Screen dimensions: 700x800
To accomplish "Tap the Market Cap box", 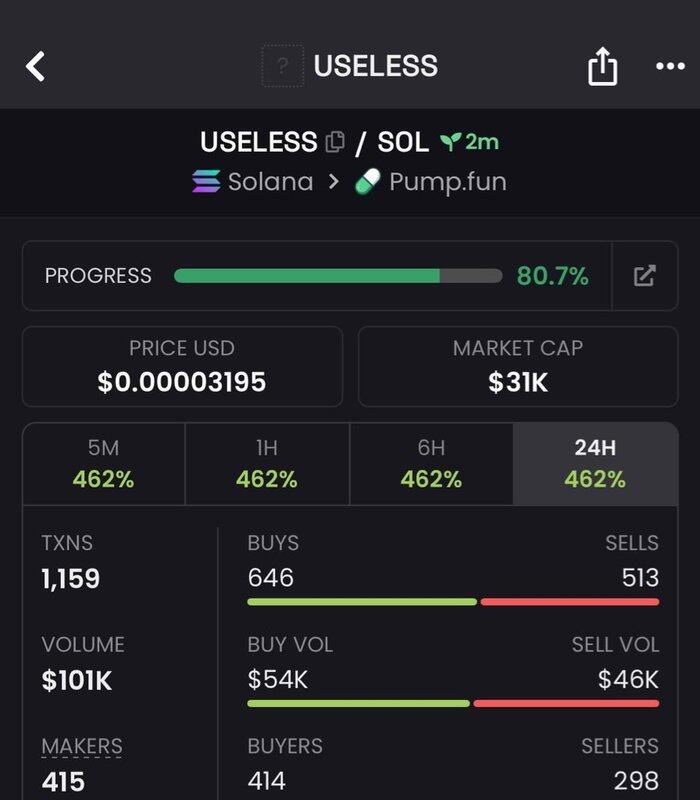I will pyautogui.click(x=518, y=366).
